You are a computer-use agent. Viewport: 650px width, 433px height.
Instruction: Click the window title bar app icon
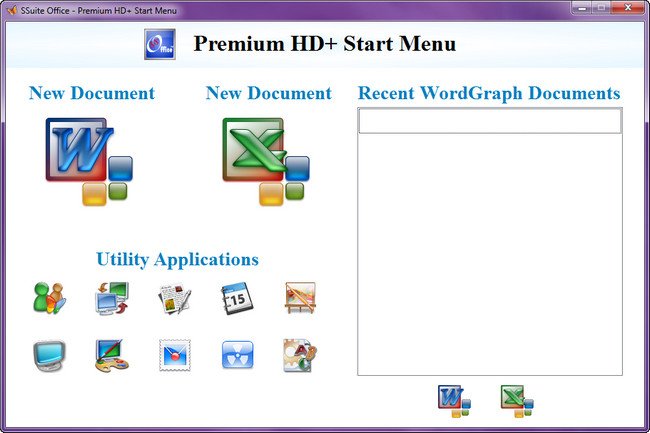pyautogui.click(x=12, y=10)
